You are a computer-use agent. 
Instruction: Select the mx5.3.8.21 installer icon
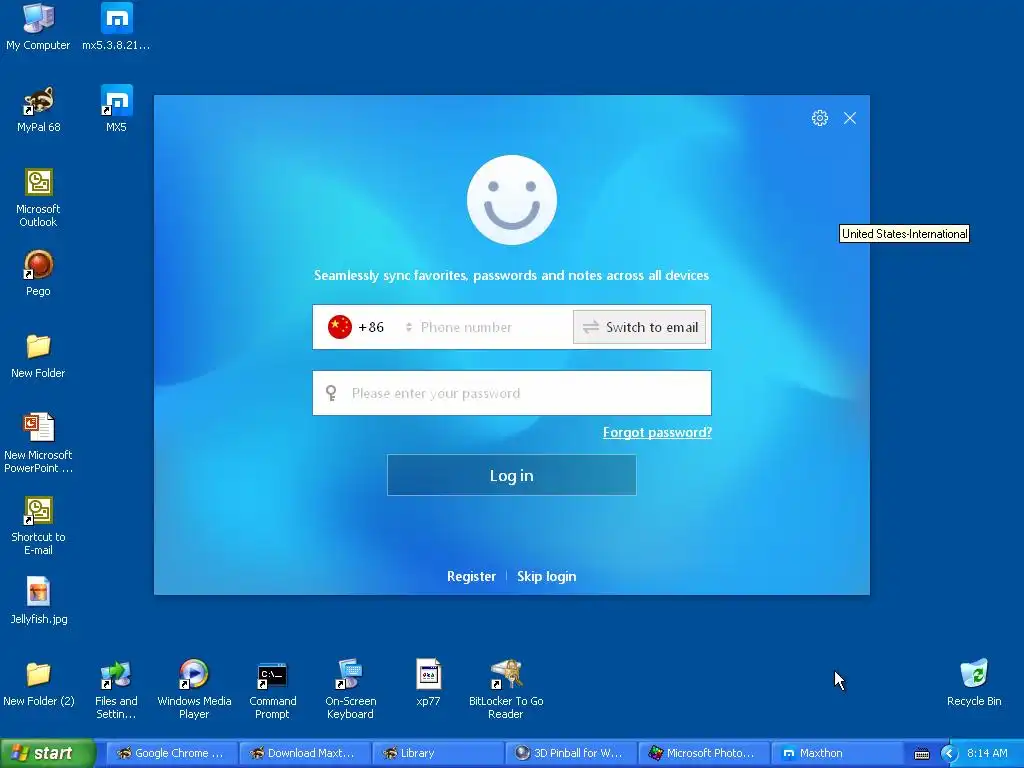(116, 27)
